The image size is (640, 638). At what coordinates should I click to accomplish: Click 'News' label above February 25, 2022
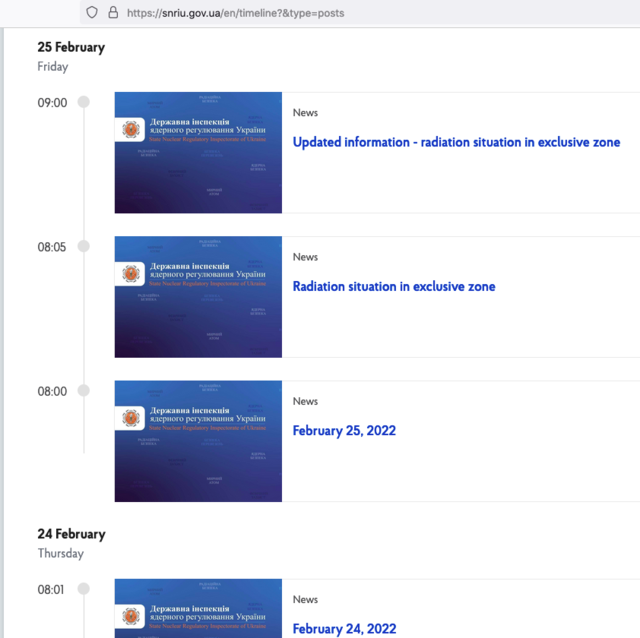305,401
